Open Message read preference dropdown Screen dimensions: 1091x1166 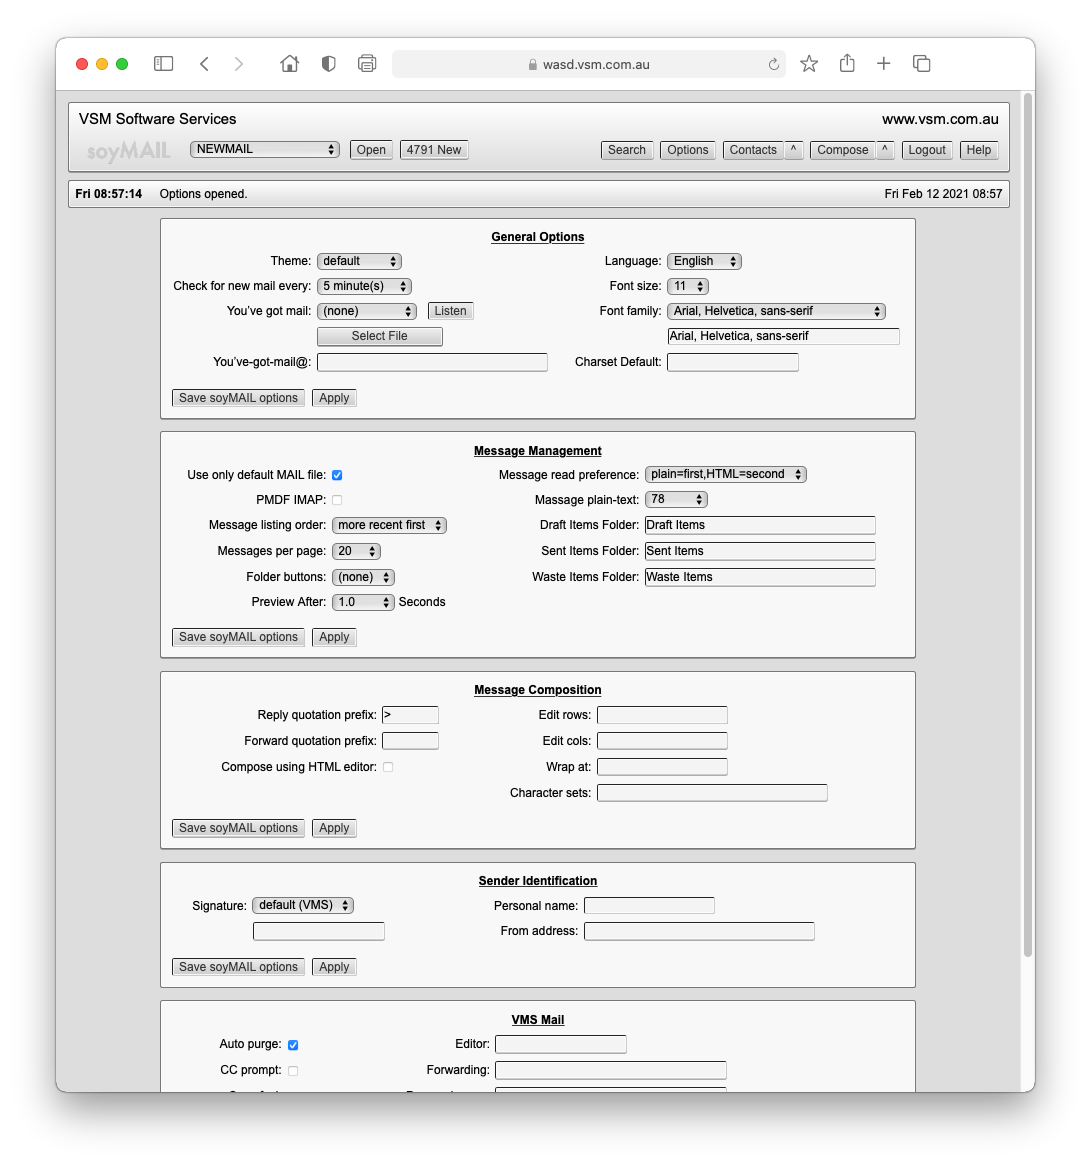(726, 474)
